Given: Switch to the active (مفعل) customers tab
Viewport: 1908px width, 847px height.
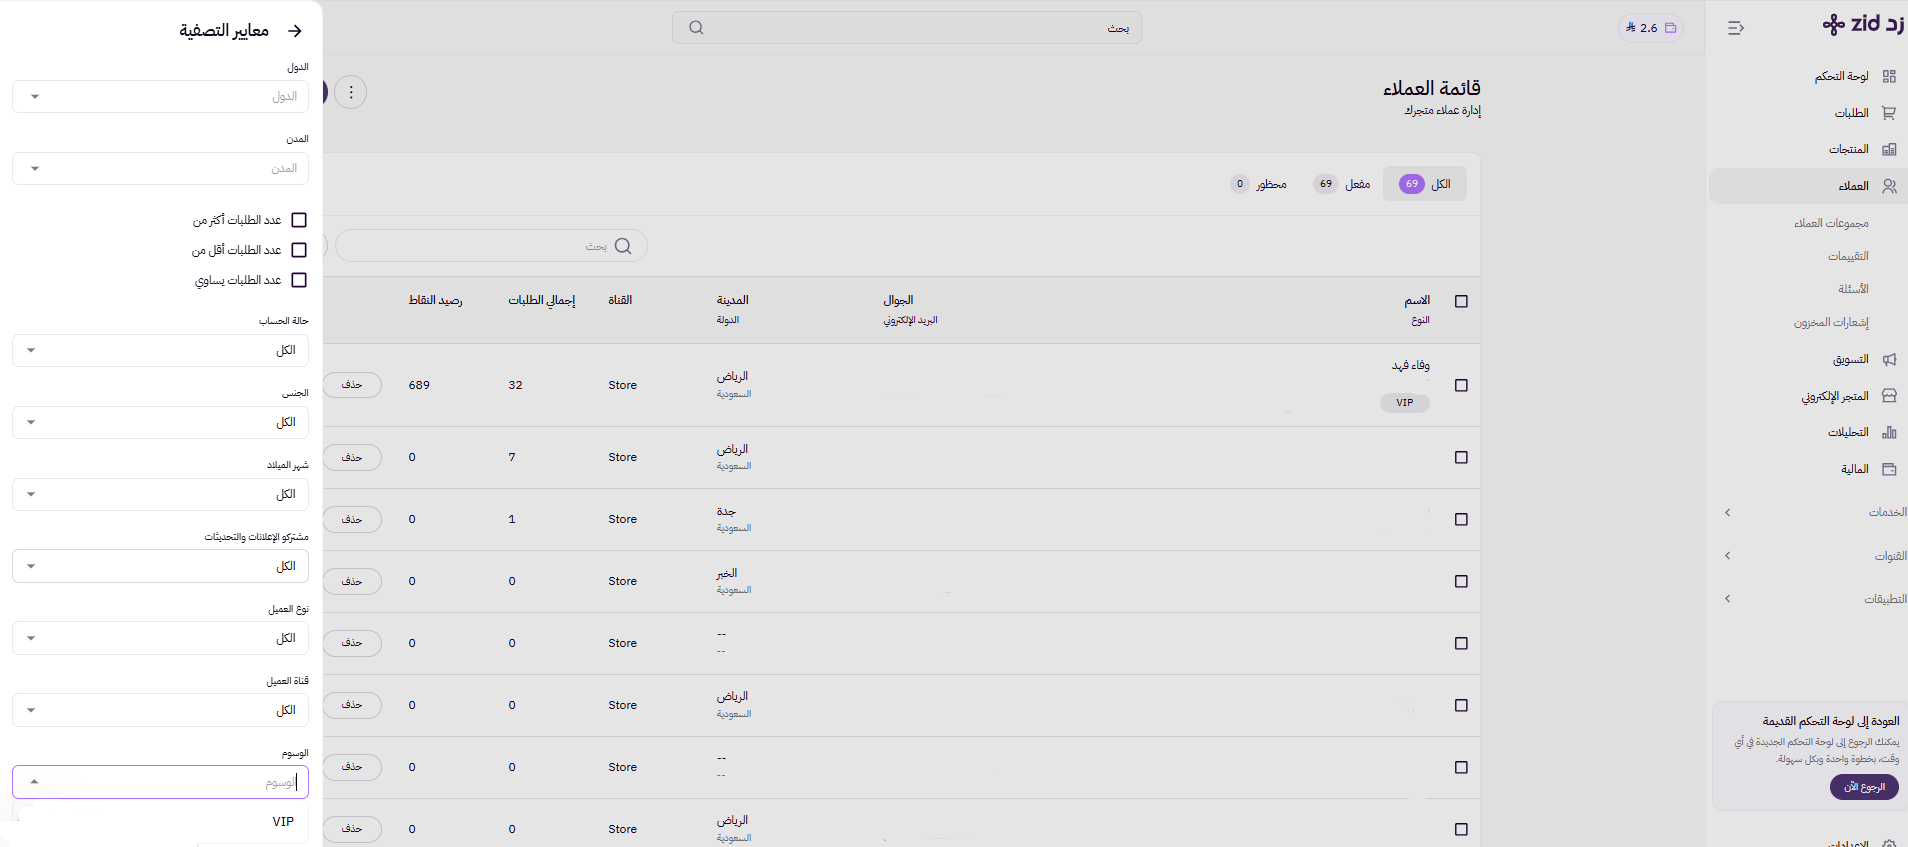Looking at the screenshot, I should click(1342, 184).
